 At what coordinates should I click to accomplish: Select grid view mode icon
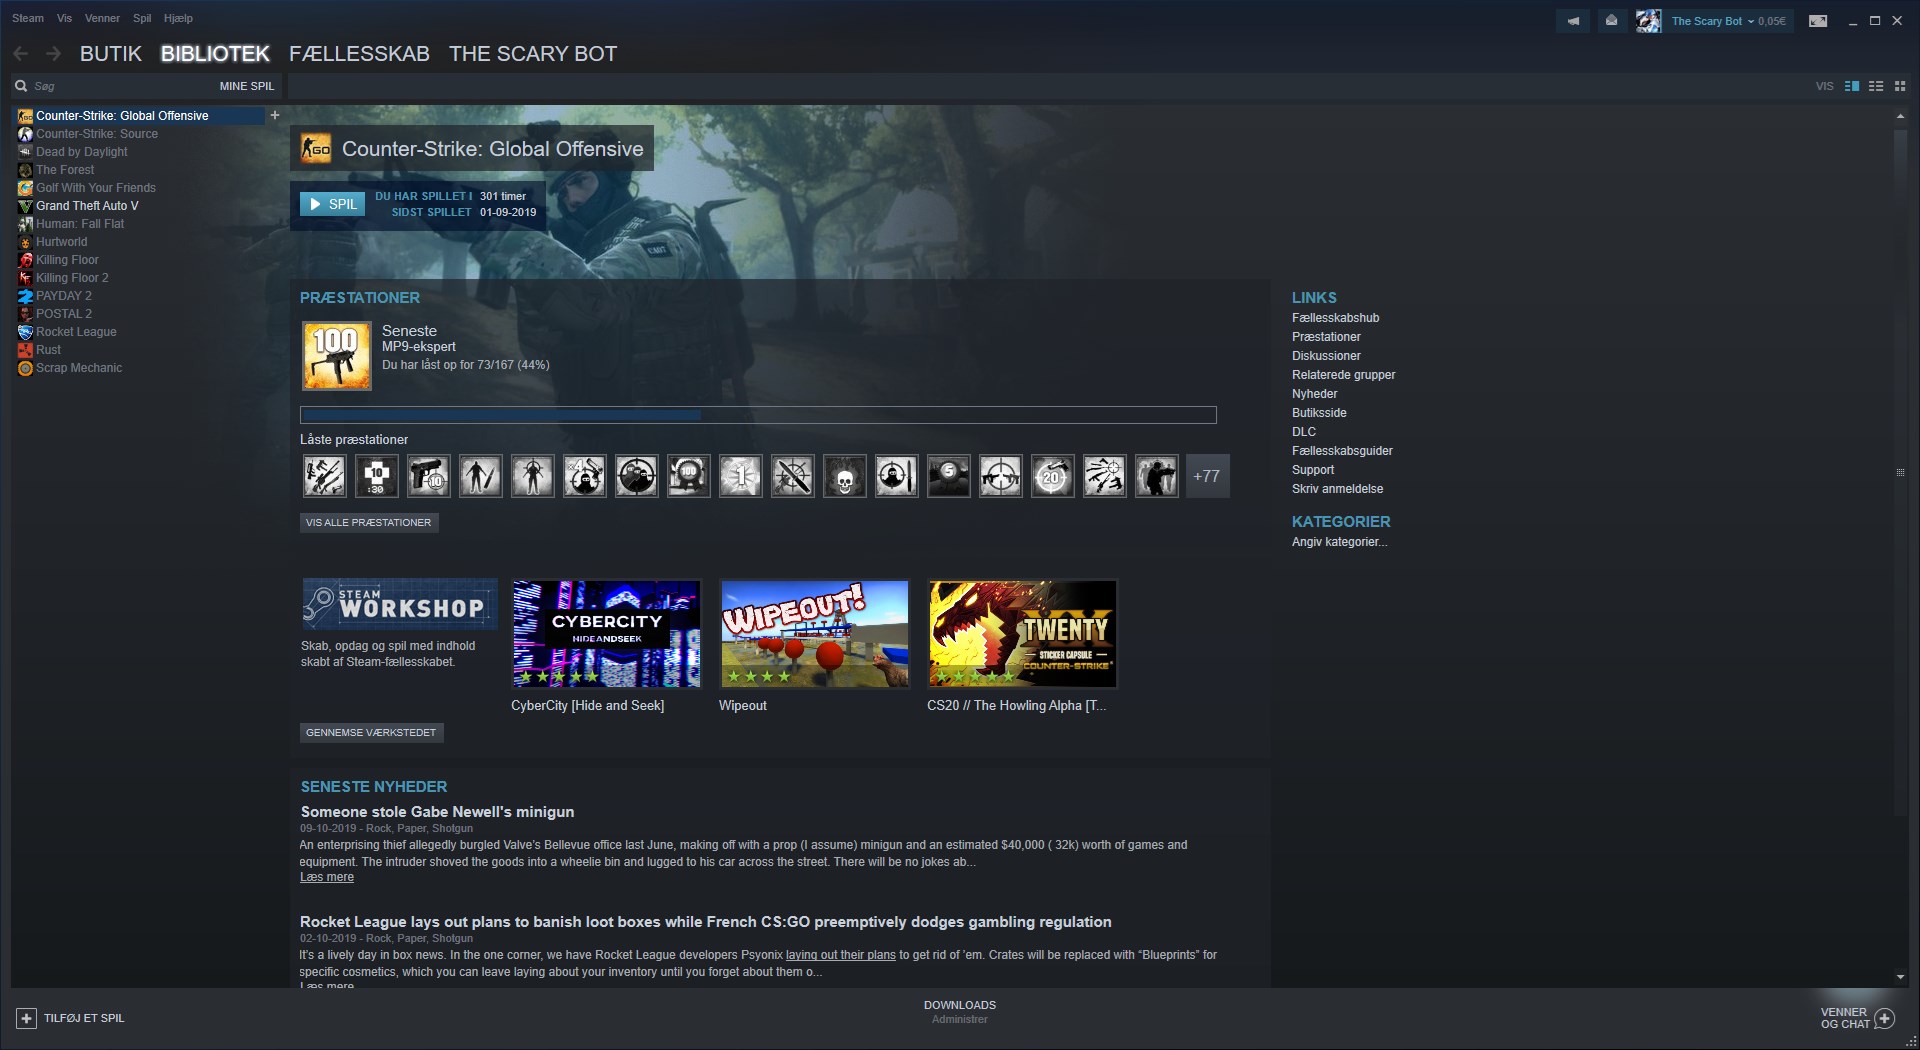[1900, 86]
